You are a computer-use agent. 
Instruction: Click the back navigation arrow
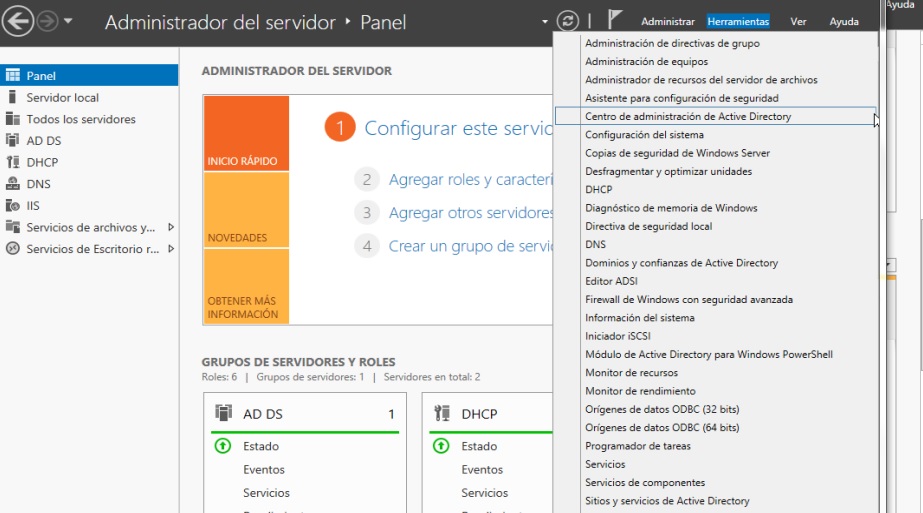[x=19, y=21]
